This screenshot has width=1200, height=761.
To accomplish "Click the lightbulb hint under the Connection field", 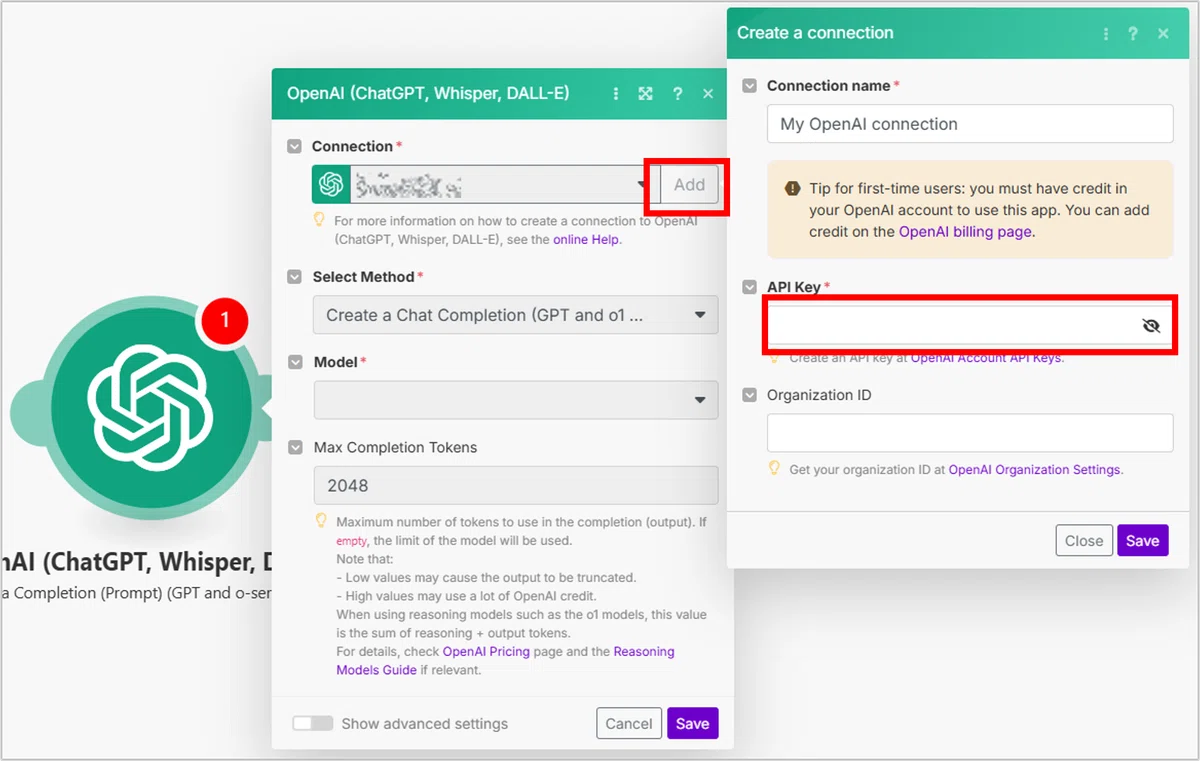I will click(320, 218).
